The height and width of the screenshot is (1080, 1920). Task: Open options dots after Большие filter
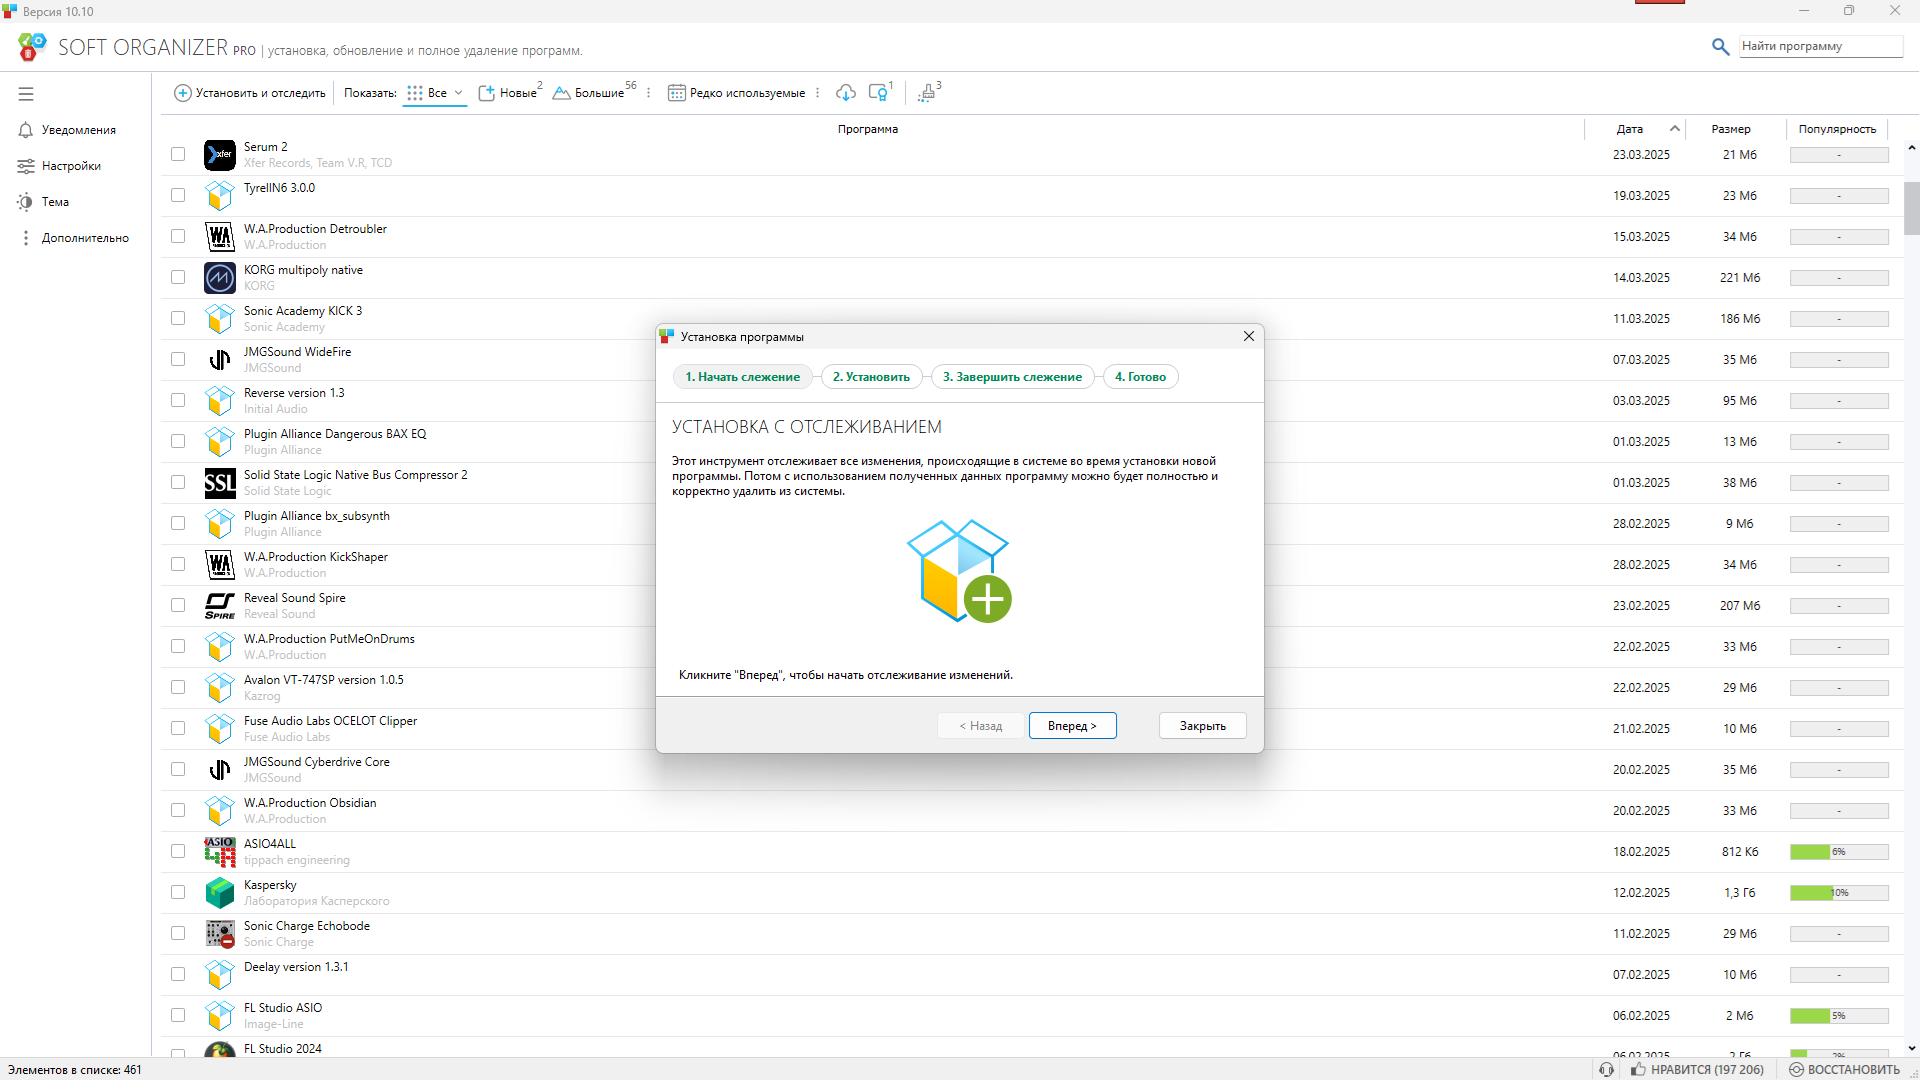[649, 93]
